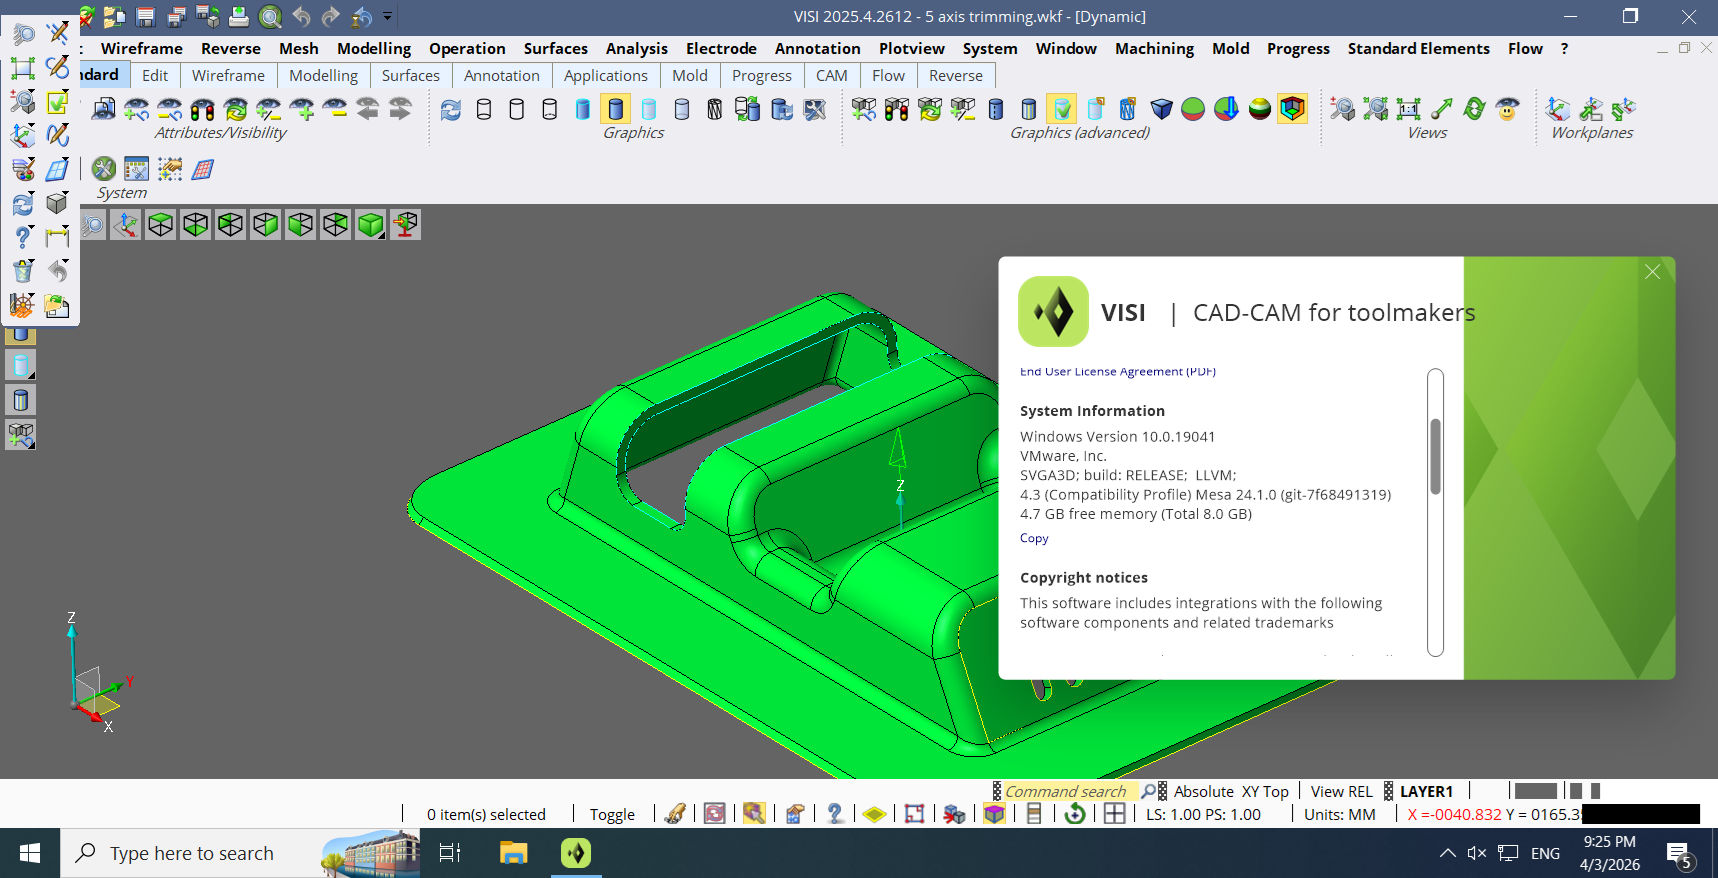Select the light-blue transparent cylinder display mode
The width and height of the screenshot is (1718, 878).
tap(649, 109)
